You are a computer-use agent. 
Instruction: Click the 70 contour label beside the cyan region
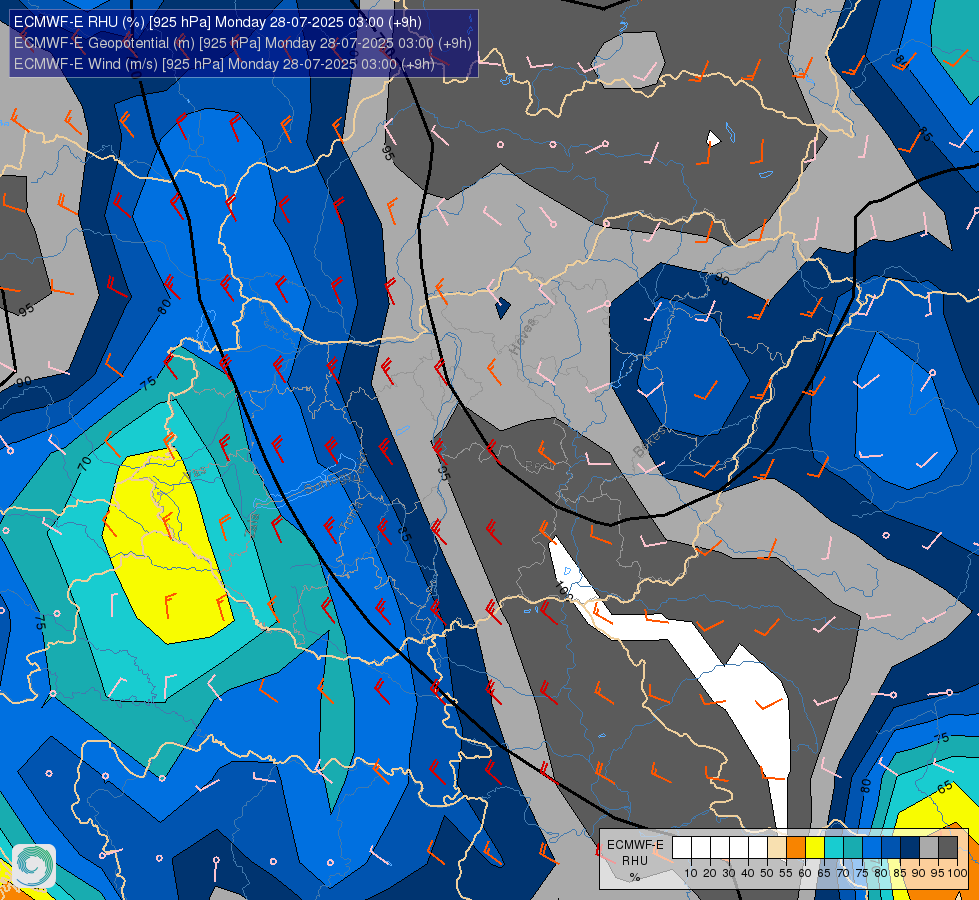pyautogui.click(x=84, y=463)
